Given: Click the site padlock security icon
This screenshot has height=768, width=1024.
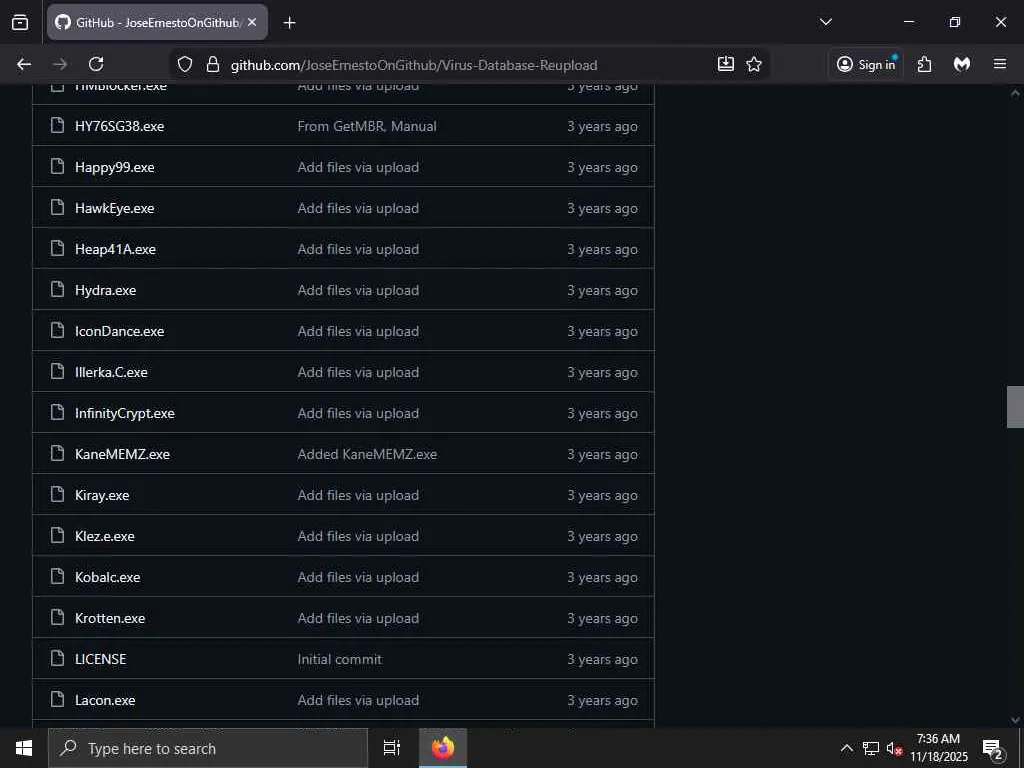Looking at the screenshot, I should (x=212, y=64).
